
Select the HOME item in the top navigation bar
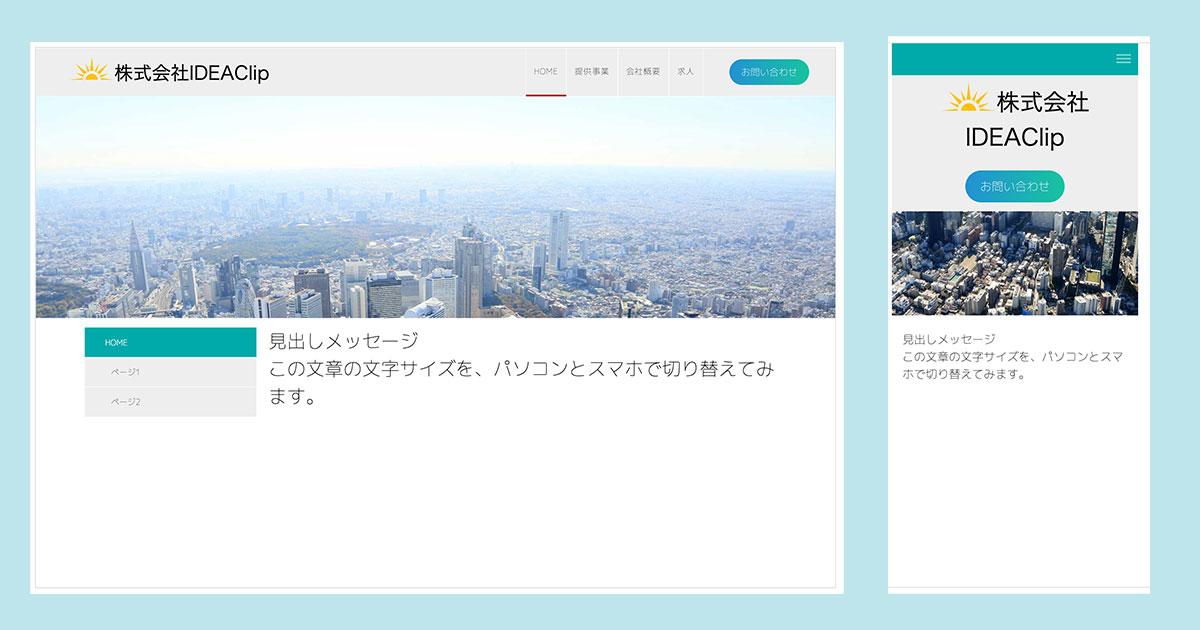tap(546, 72)
